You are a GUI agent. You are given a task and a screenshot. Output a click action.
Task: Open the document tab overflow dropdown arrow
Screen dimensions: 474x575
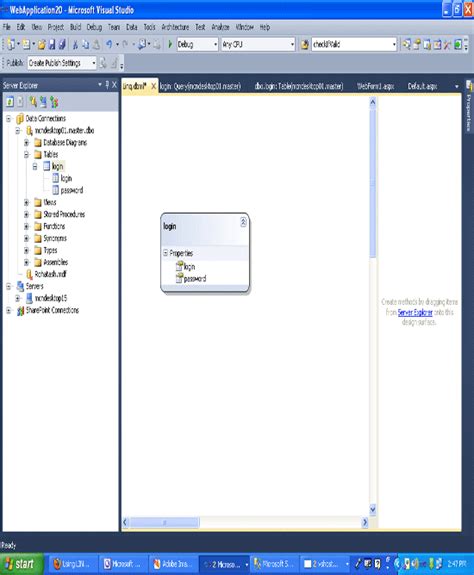tap(457, 86)
